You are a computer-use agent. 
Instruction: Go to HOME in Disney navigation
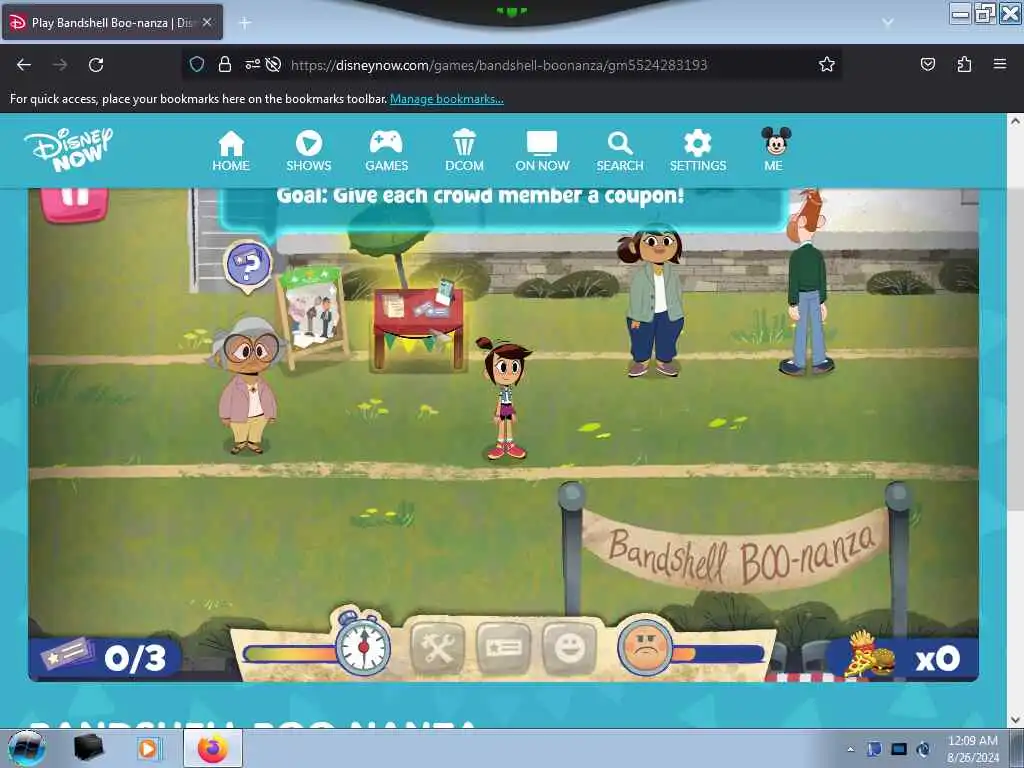pos(231,151)
